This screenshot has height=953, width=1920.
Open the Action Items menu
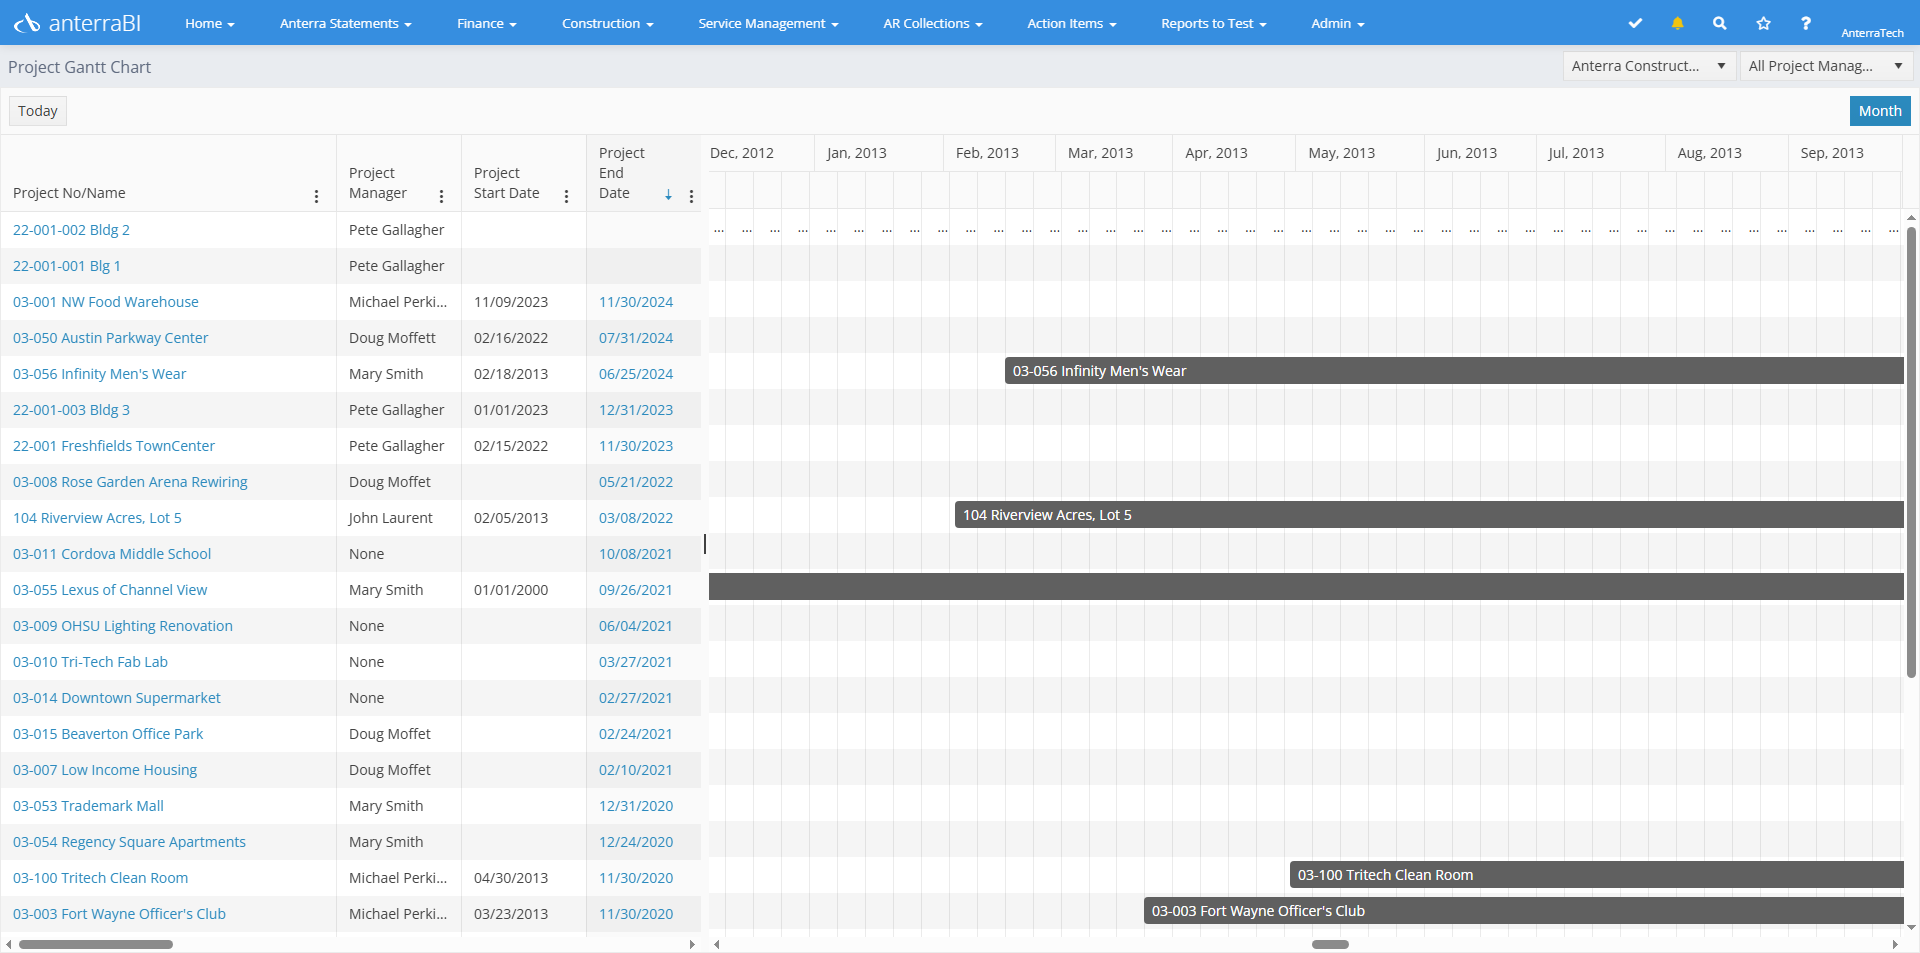(1072, 23)
